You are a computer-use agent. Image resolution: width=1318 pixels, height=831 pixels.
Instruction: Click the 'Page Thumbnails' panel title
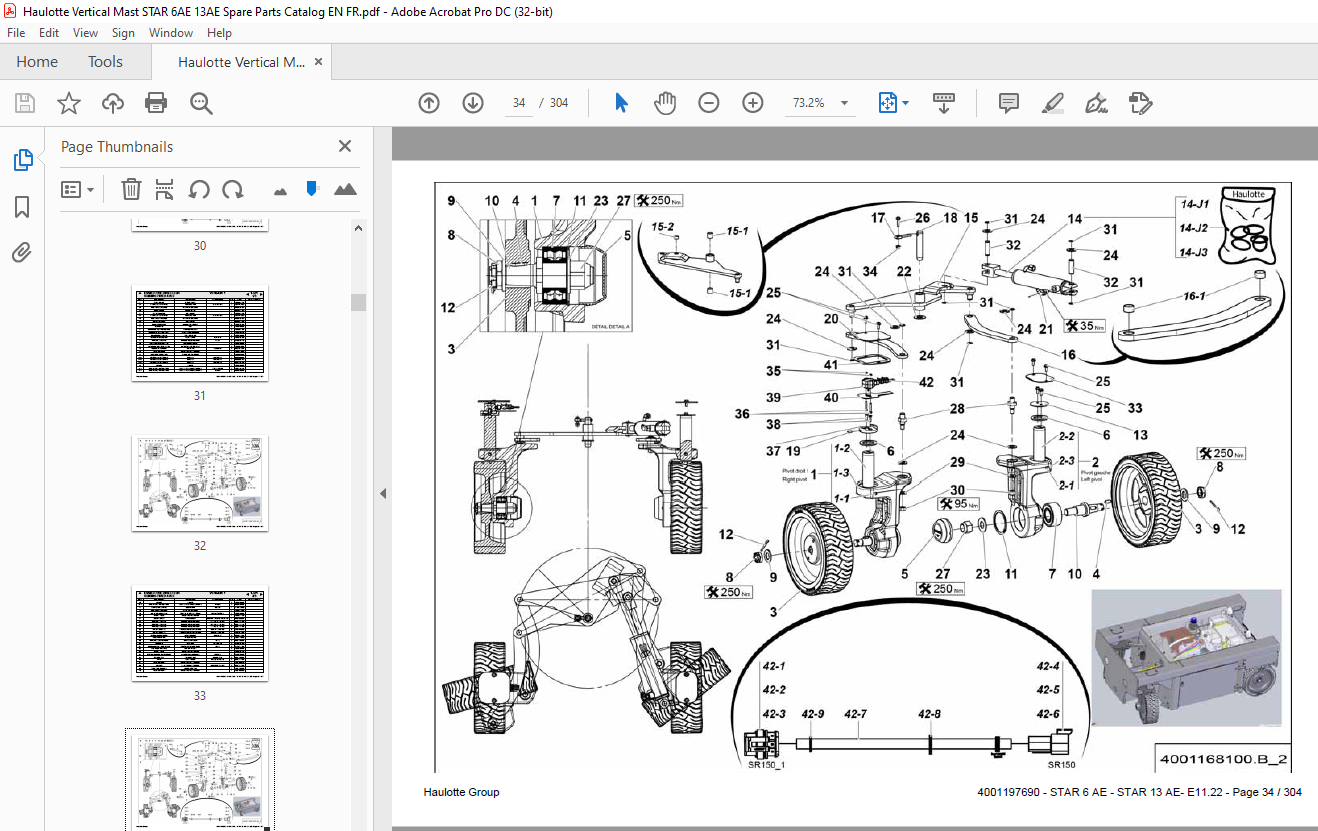pyautogui.click(x=117, y=146)
